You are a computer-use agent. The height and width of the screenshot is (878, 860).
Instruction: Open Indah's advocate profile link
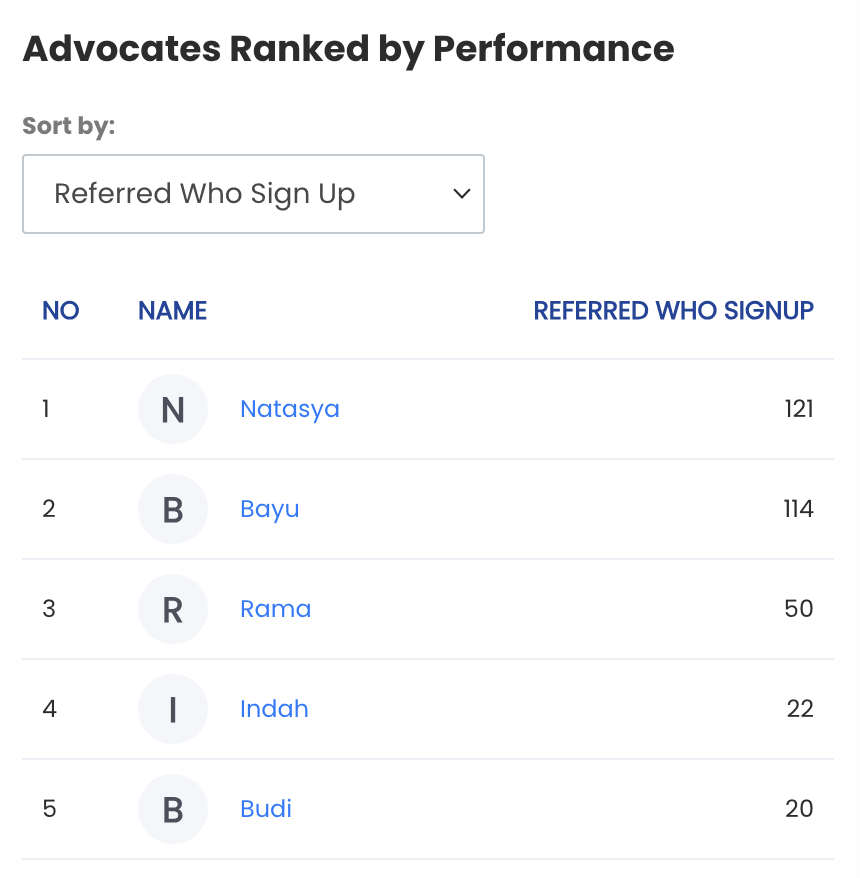pyautogui.click(x=274, y=709)
